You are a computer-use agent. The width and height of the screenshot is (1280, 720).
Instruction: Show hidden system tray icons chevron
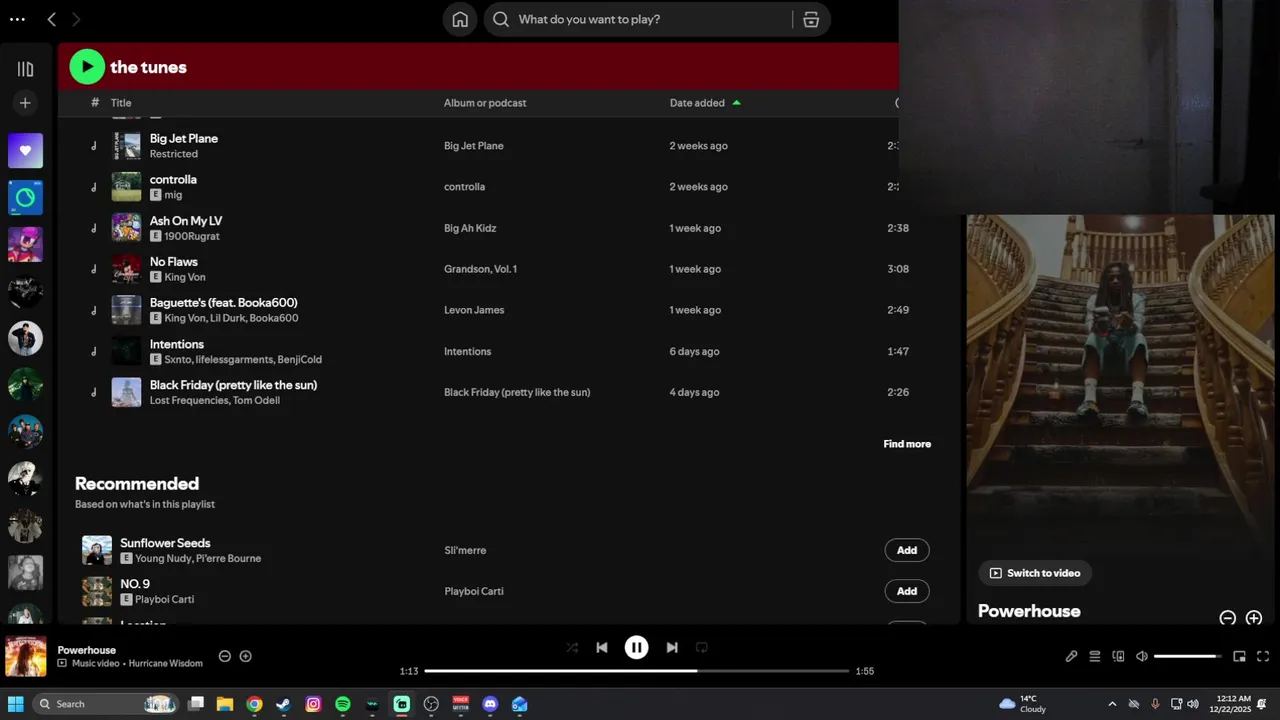tap(1112, 704)
